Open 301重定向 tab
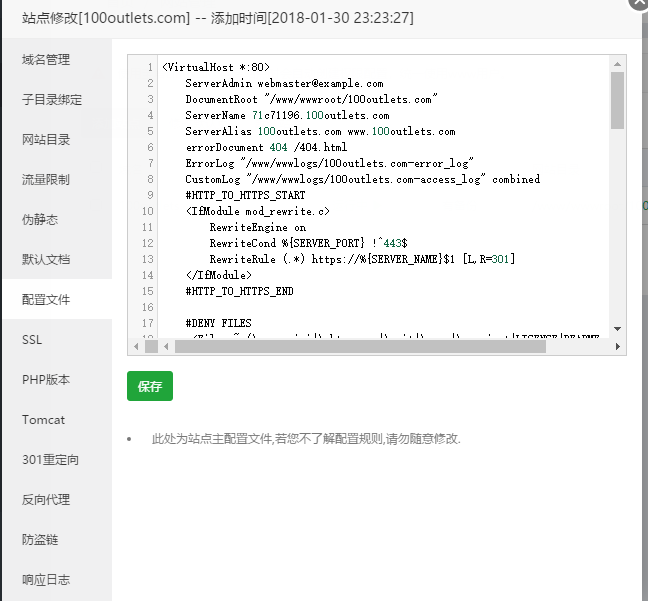This screenshot has width=648, height=601. coord(57,460)
